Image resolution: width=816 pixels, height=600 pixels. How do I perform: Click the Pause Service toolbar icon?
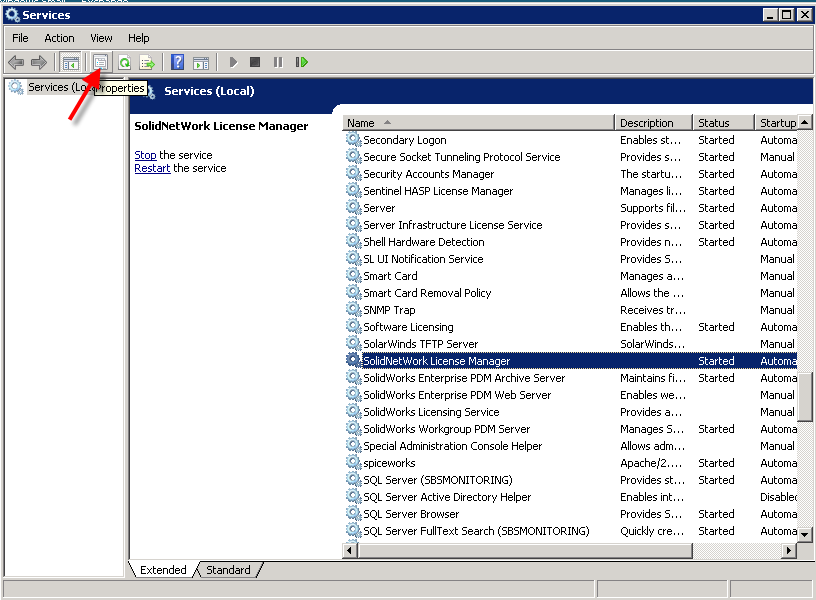point(278,62)
